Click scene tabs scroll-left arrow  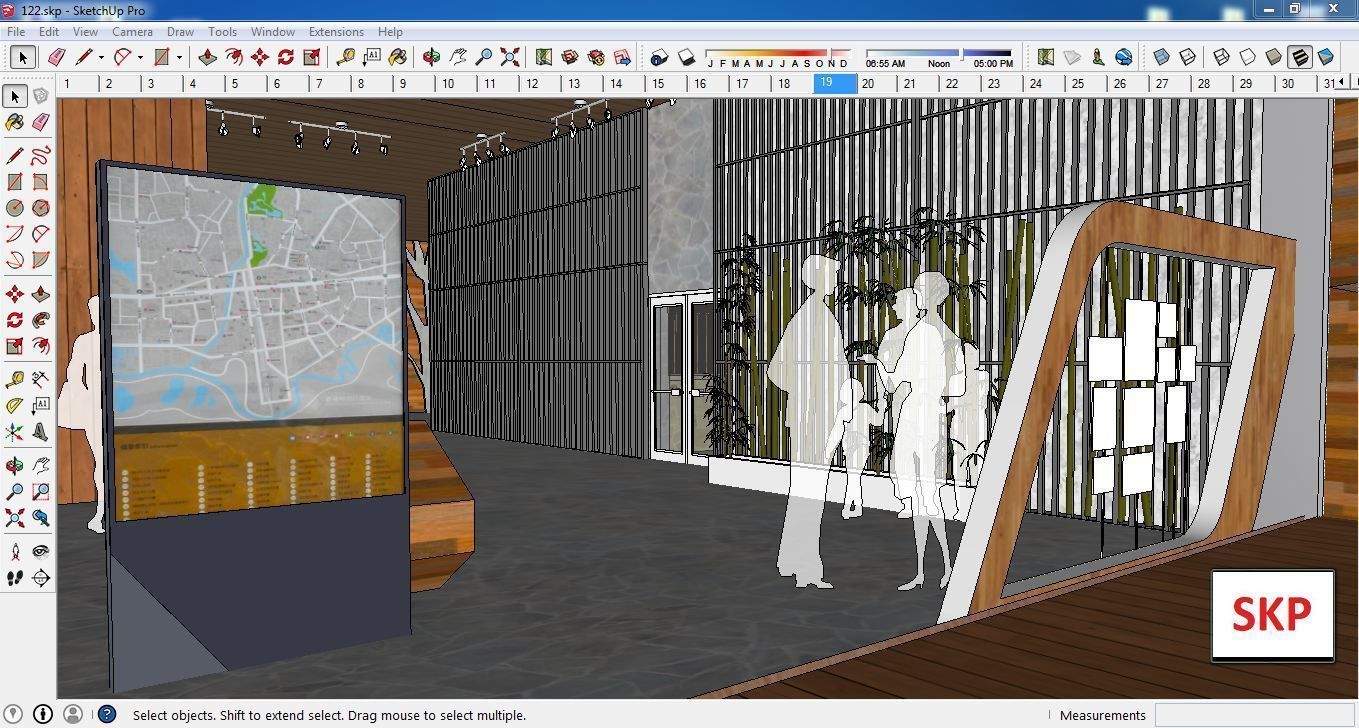[x=1342, y=84]
